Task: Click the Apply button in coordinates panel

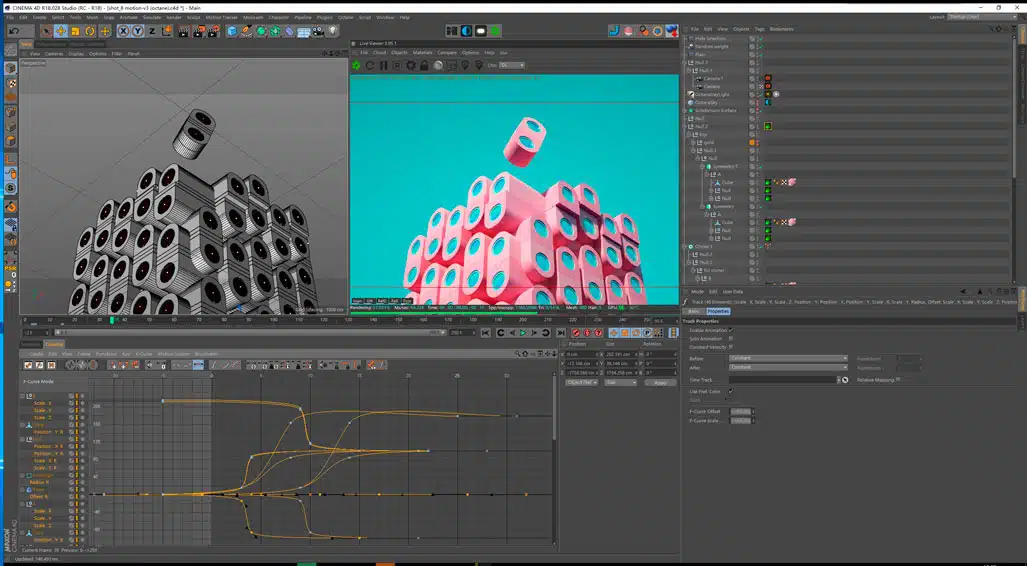Action: click(x=660, y=382)
